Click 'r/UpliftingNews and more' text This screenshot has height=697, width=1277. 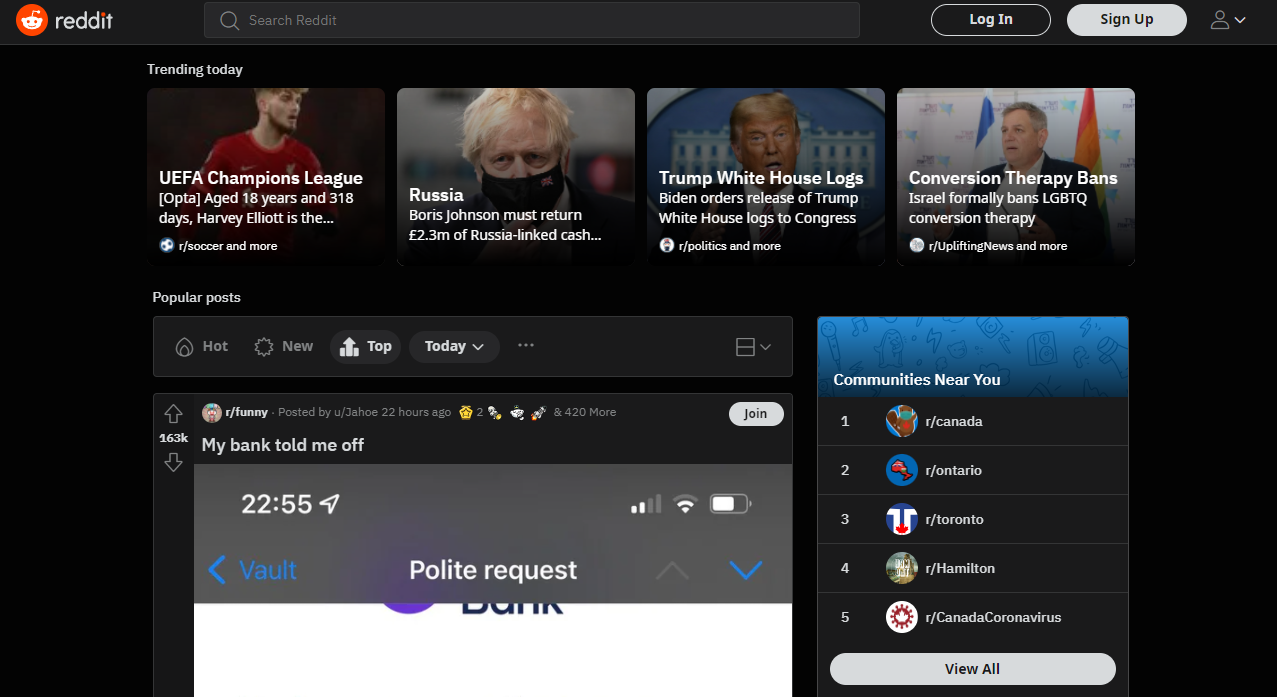coord(998,246)
